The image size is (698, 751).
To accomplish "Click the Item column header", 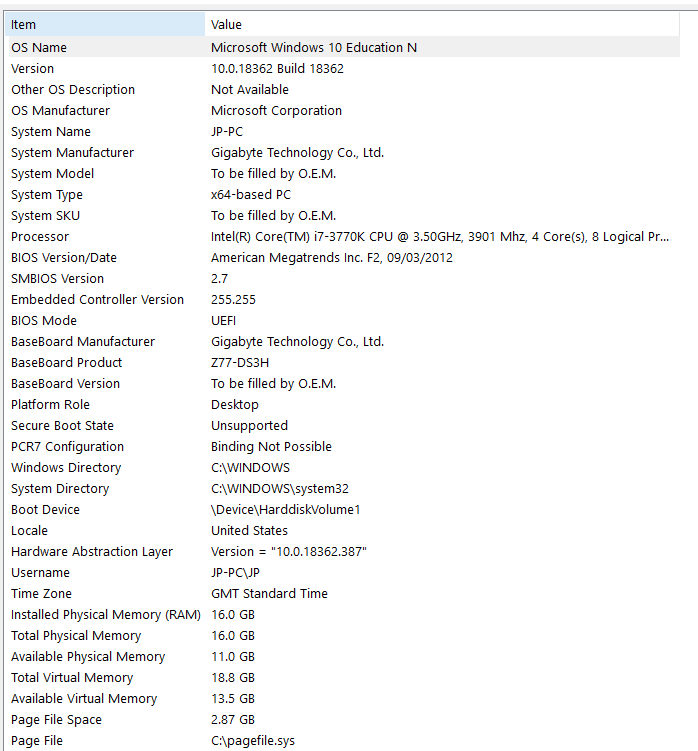I will (x=105, y=24).
